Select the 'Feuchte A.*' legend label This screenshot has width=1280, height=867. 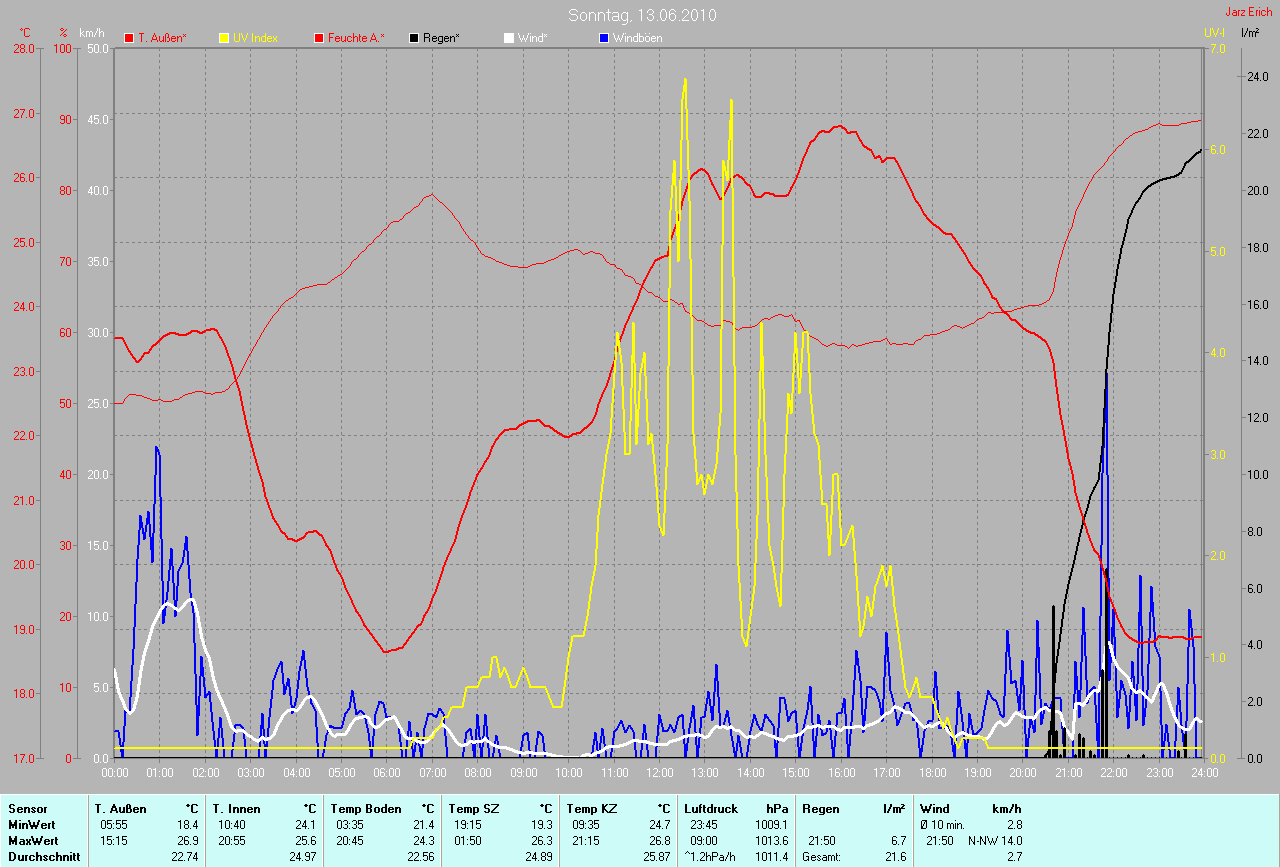[x=357, y=38]
